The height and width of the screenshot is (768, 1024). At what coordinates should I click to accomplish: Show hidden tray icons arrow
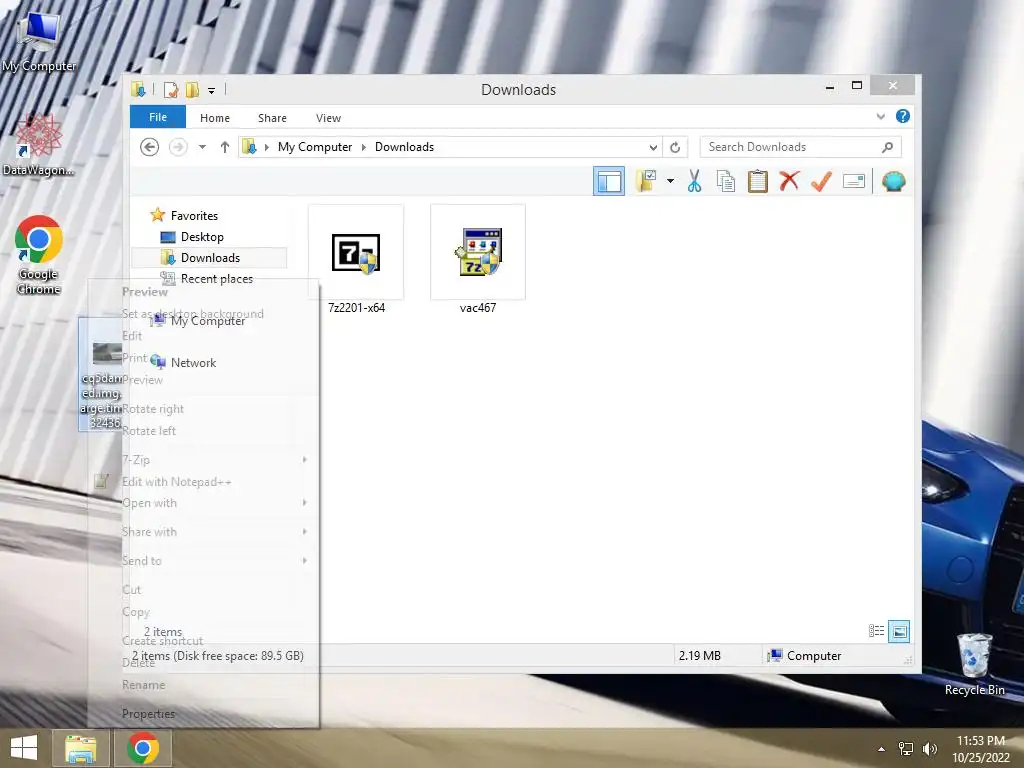click(x=882, y=749)
